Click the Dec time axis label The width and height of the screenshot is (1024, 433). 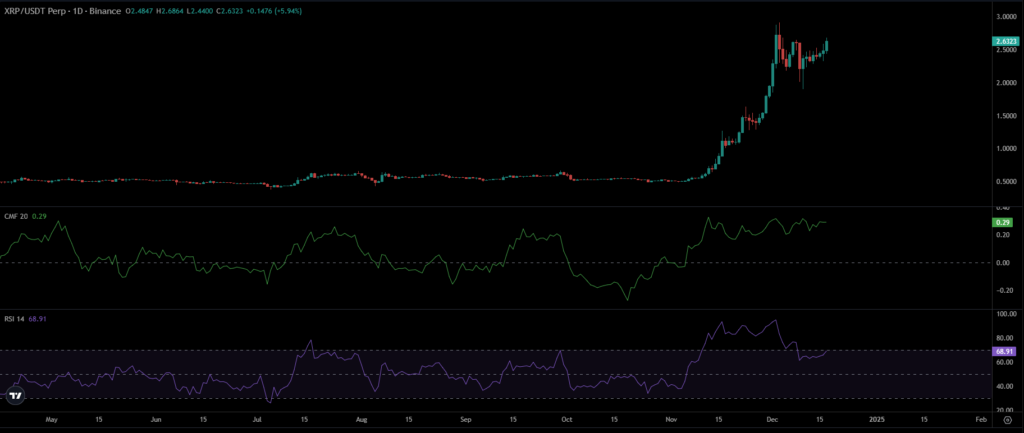771,418
